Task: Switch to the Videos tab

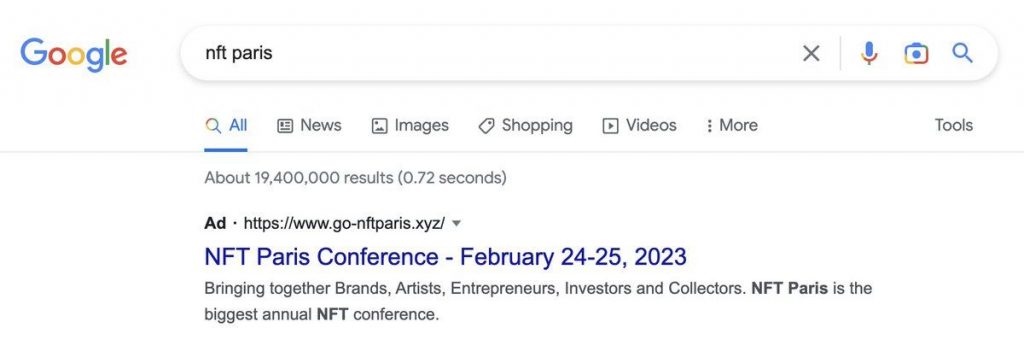Action: pyautogui.click(x=639, y=125)
